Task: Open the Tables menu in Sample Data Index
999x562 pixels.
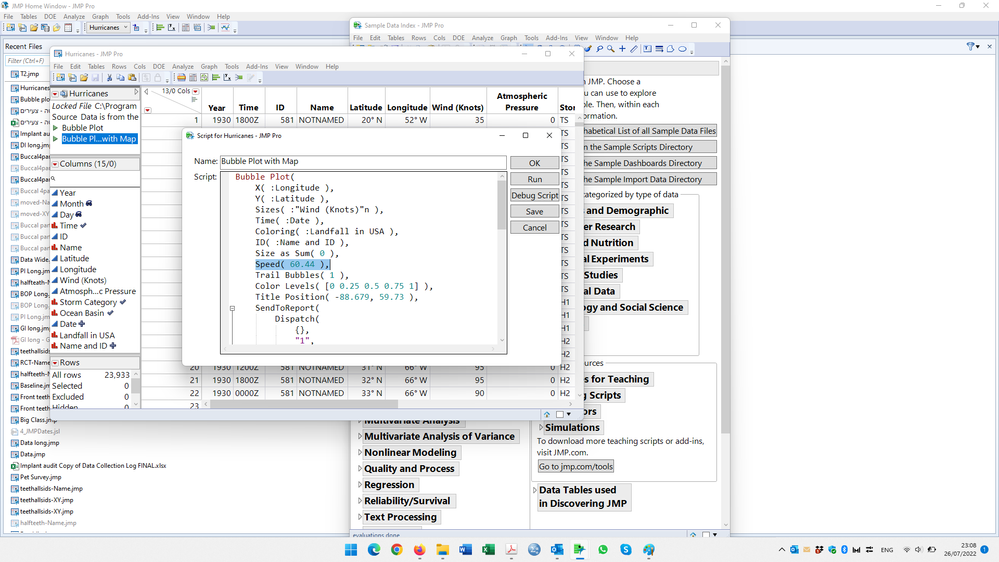Action: tap(396, 38)
